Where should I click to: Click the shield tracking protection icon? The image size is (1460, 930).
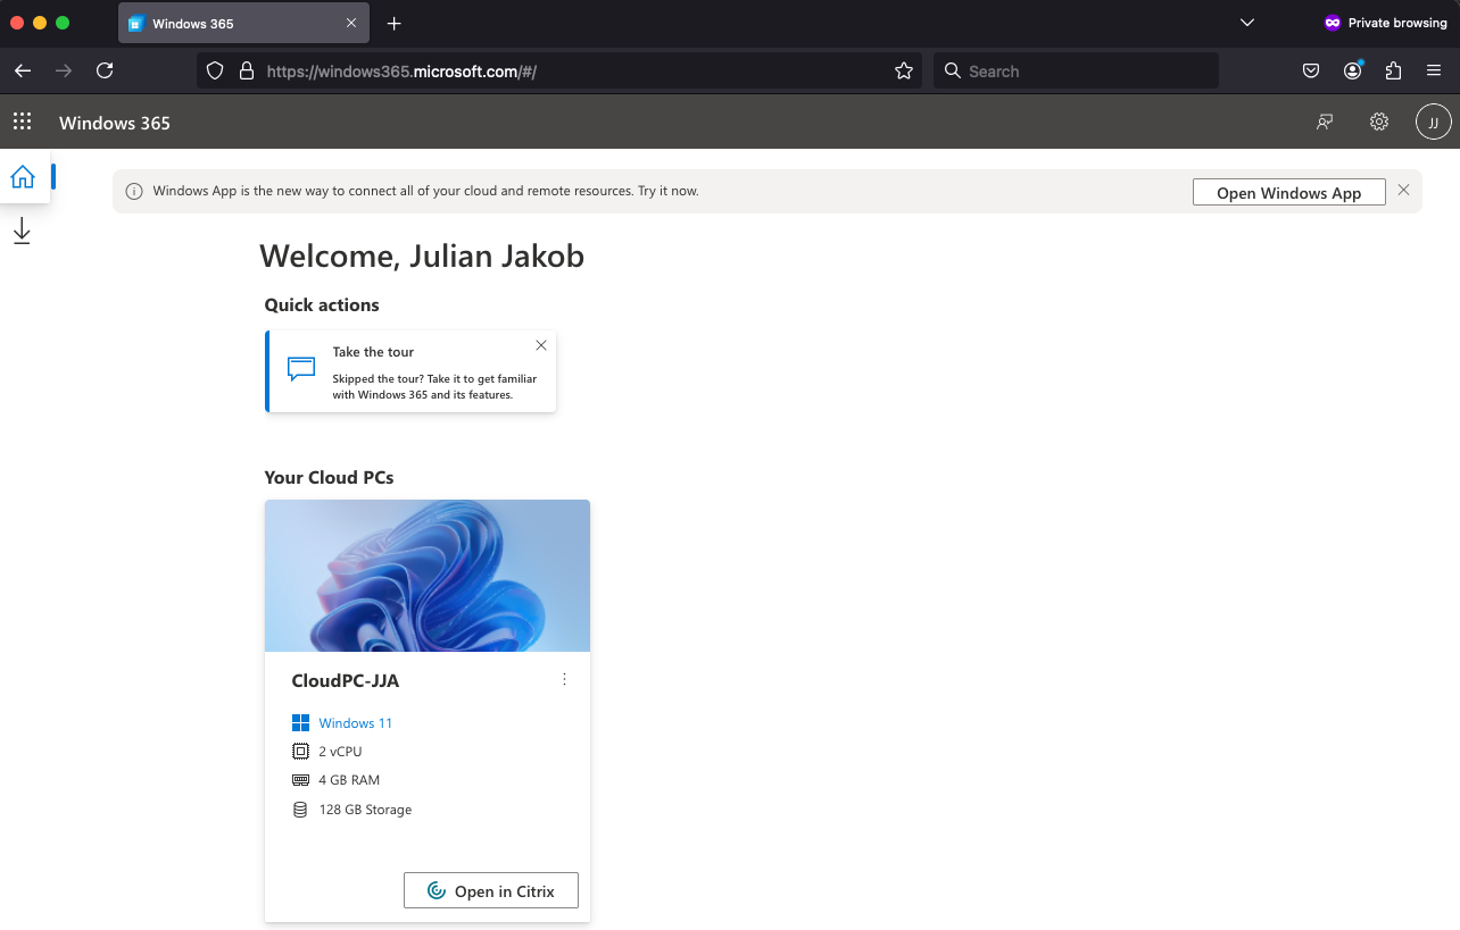point(215,71)
